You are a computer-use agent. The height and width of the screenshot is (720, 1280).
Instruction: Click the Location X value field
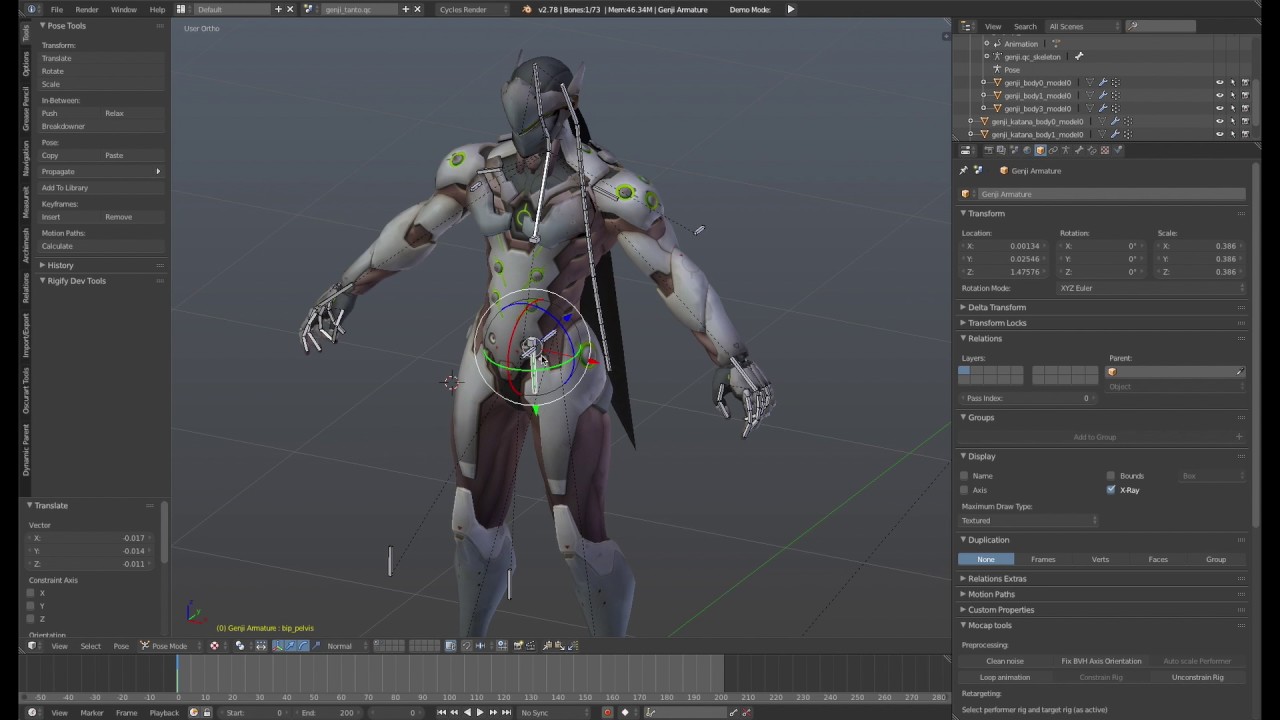tap(1004, 246)
